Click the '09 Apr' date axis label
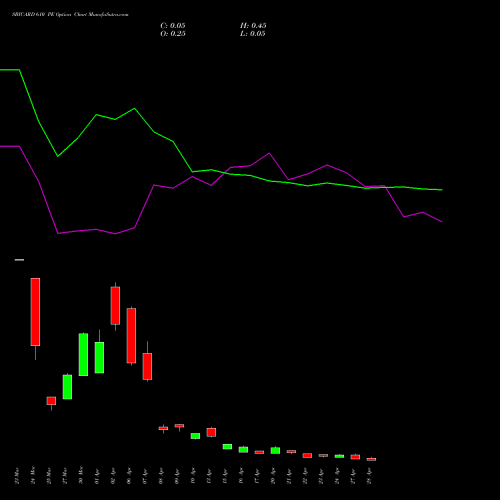Screen dimensions: 500x500 [x=177, y=476]
